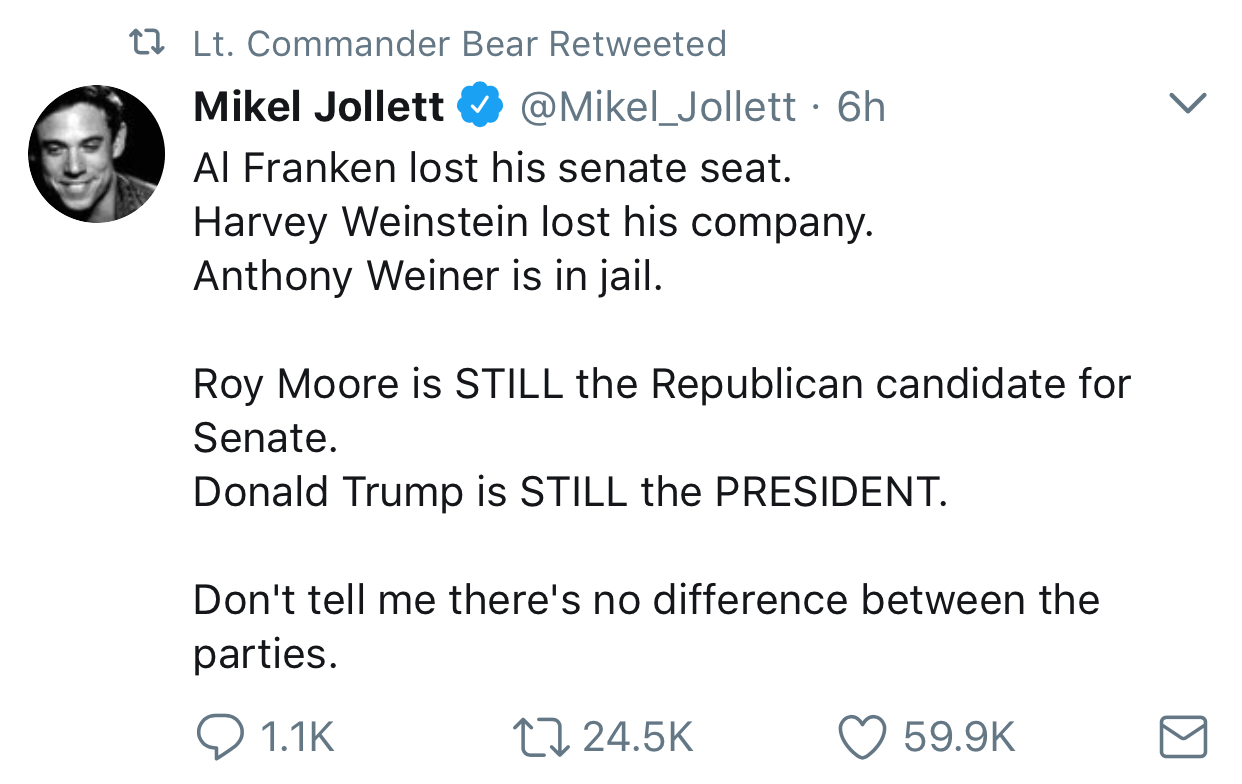Viewport: 1242px width, 784px height.
Task: View the 1.1K replies count
Action: 297,738
